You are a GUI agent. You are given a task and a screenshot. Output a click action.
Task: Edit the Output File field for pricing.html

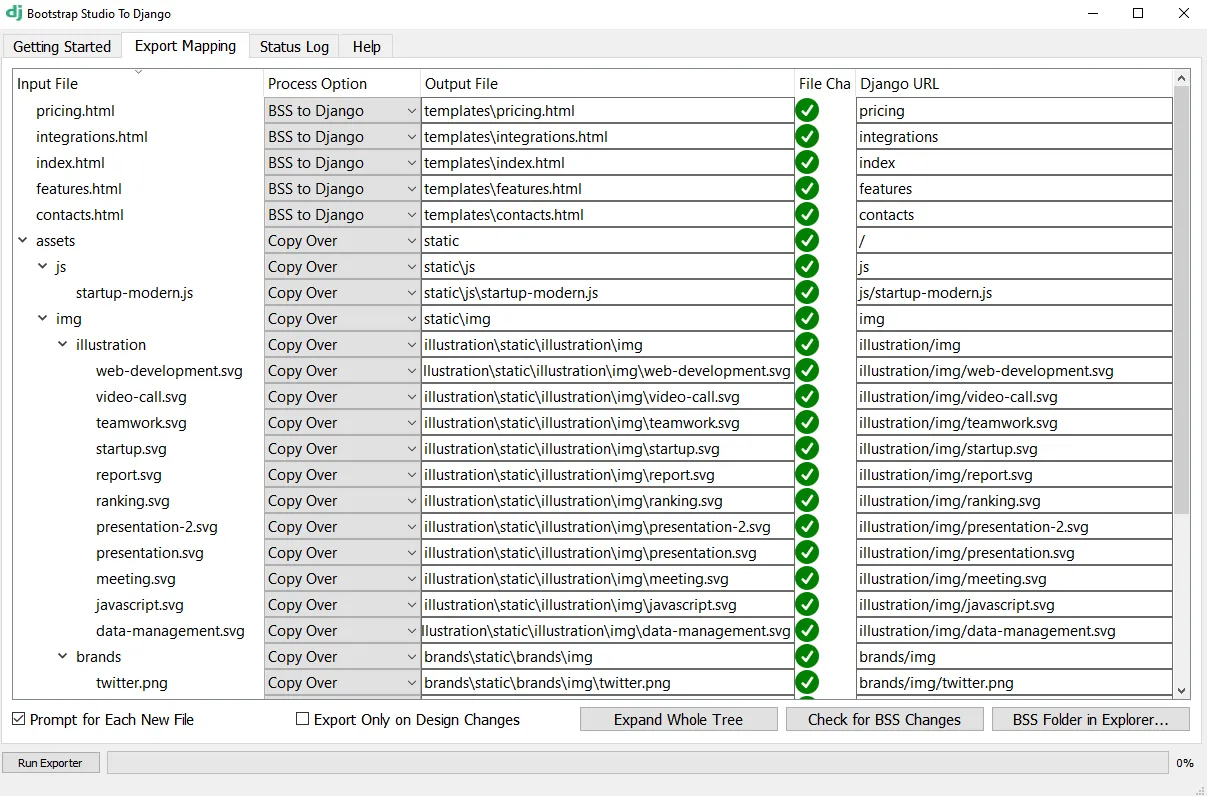point(607,110)
